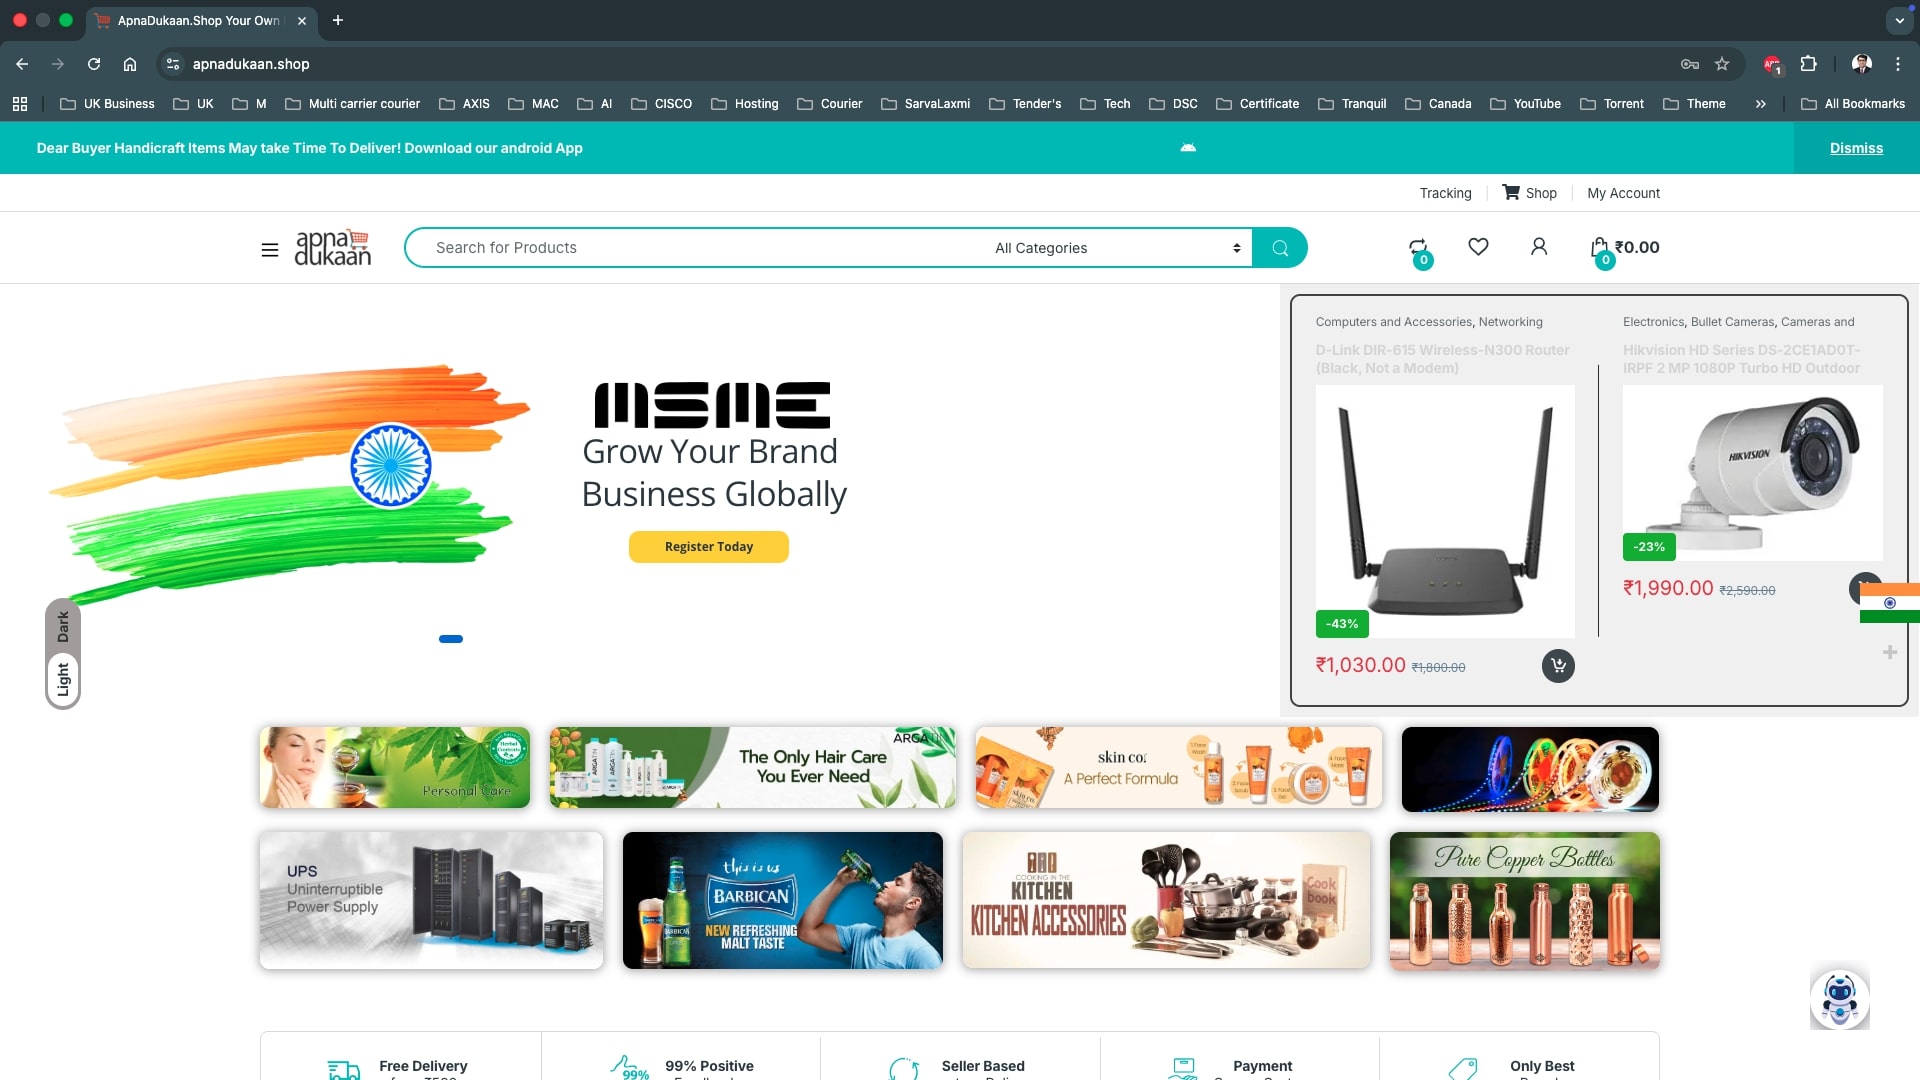The height and width of the screenshot is (1080, 1920).
Task: Click the user account profile icon
Action: click(x=1539, y=246)
